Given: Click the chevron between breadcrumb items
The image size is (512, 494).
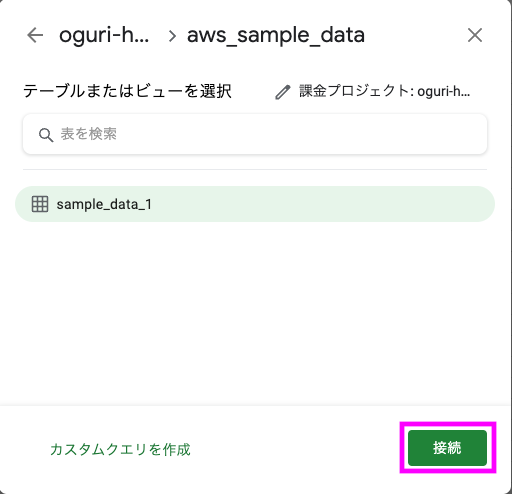Looking at the screenshot, I should point(172,36).
